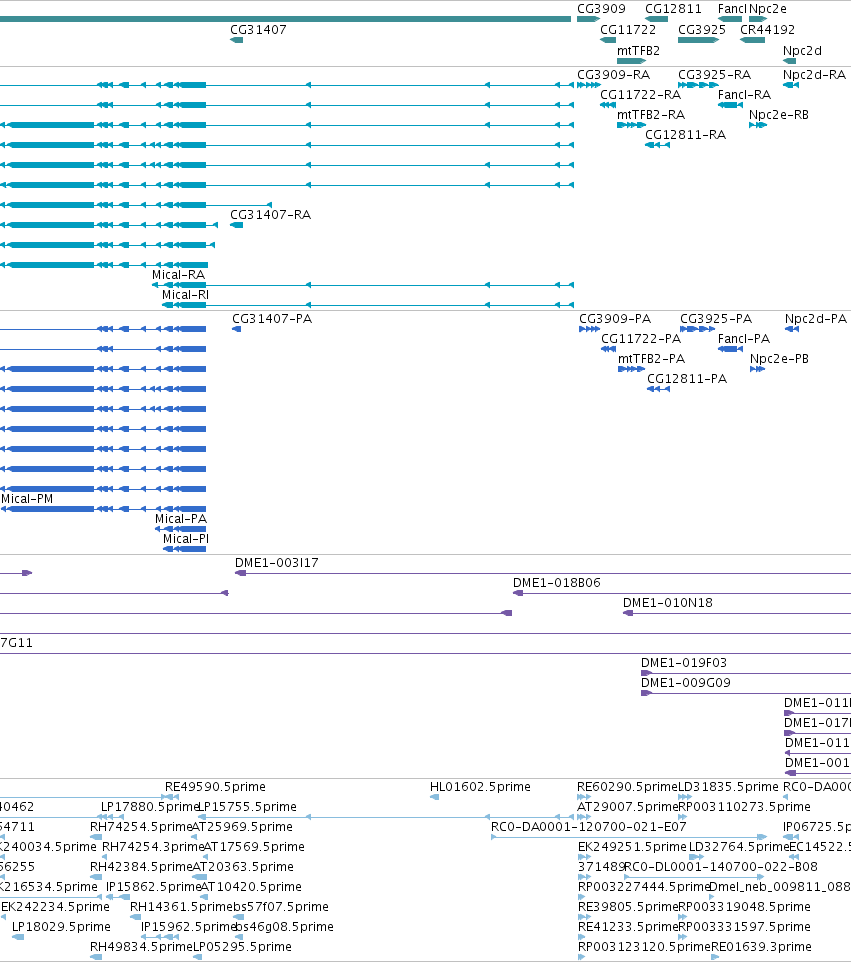851x962 pixels.
Task: Click the Mical-RA transcript label
Action: 178,275
